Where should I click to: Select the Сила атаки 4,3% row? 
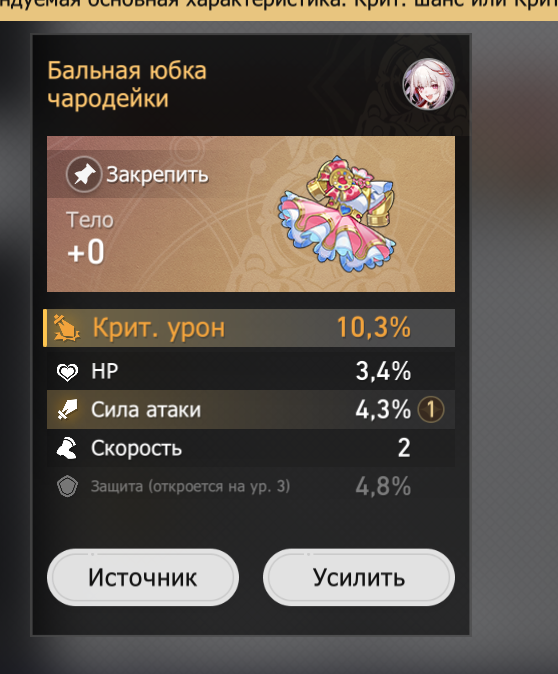click(x=251, y=409)
